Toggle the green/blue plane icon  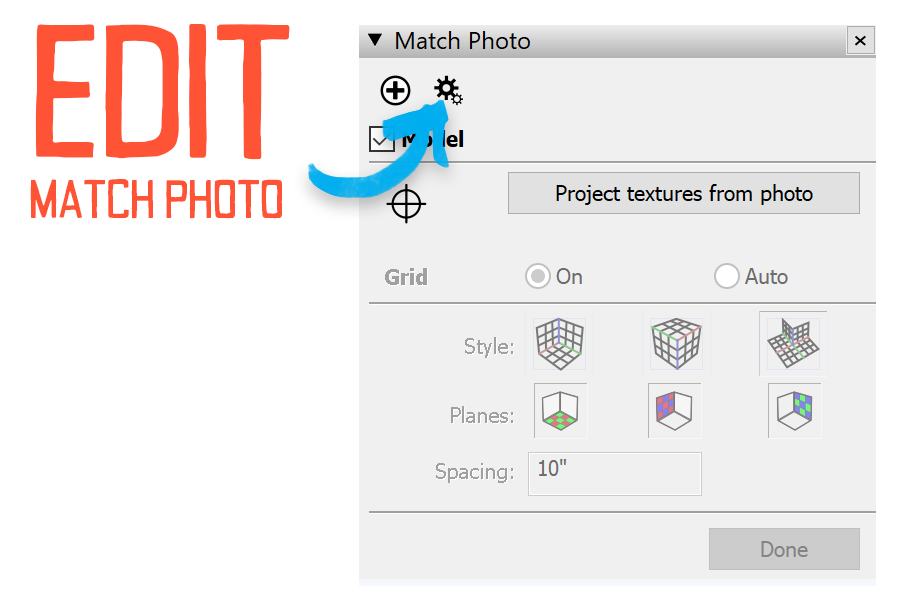[794, 410]
